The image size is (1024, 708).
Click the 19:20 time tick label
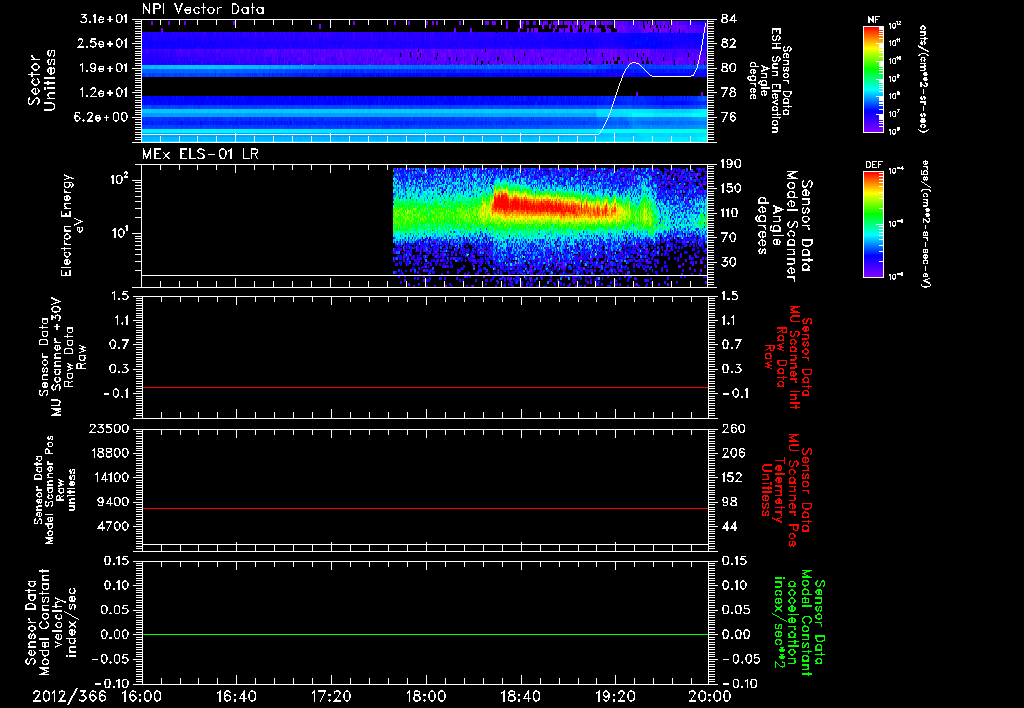[x=615, y=696]
